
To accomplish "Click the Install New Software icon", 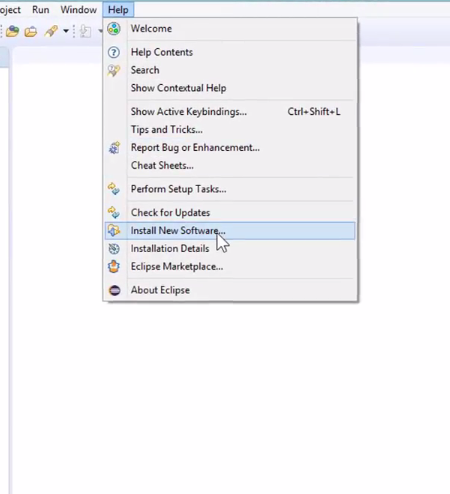I will (x=114, y=231).
